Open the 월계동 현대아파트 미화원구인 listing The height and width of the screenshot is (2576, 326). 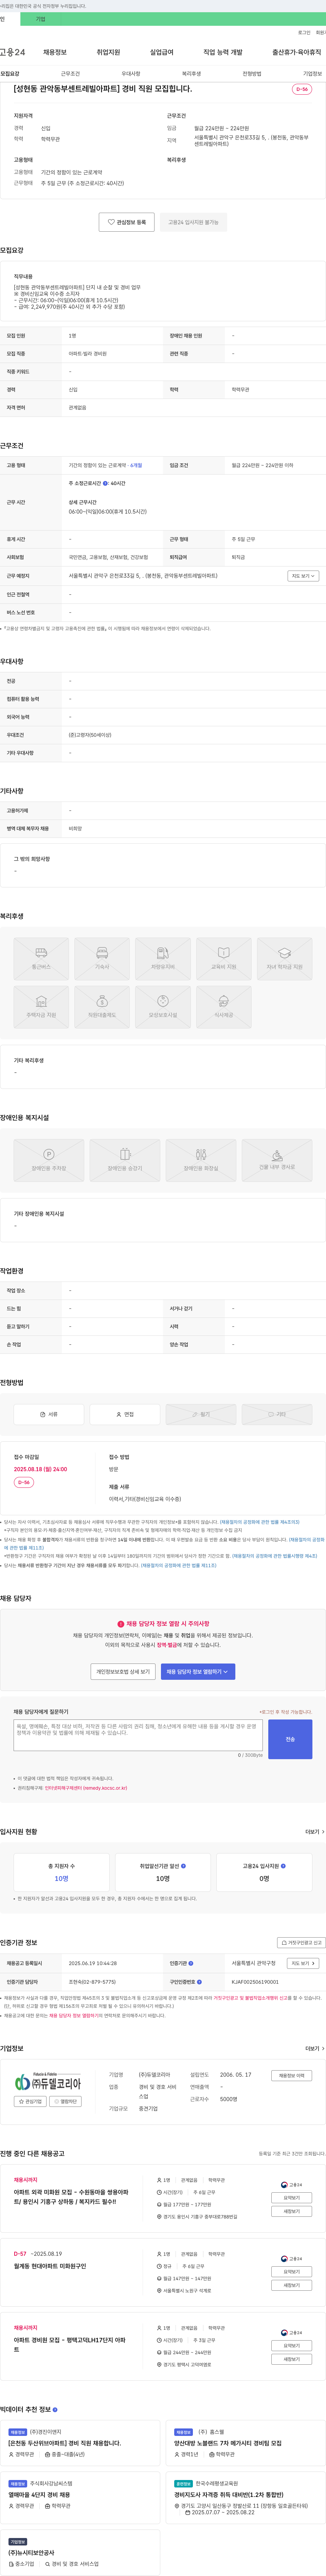tap(50, 2266)
